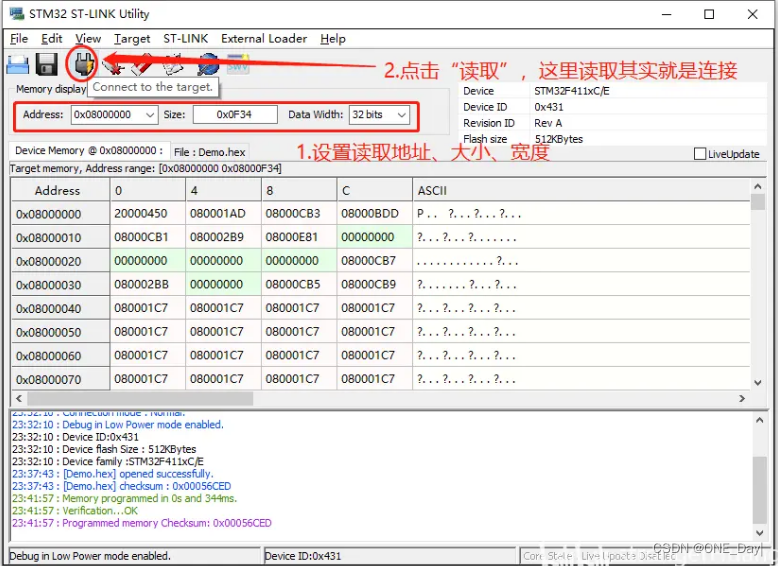Image resolution: width=778 pixels, height=566 pixels.
Task: Switch to Device Memory @ 0x08000000 tab
Action: pos(89,150)
